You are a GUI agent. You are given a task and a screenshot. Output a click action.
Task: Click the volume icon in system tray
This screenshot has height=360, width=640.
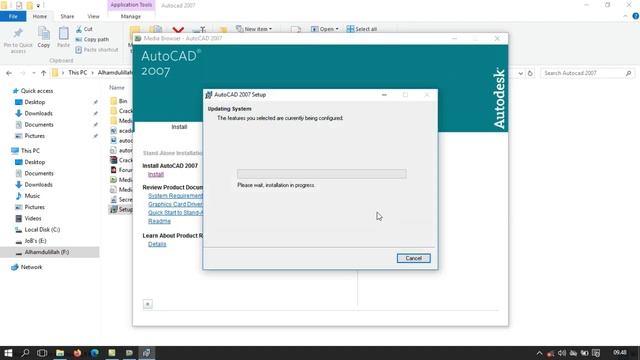(562, 353)
